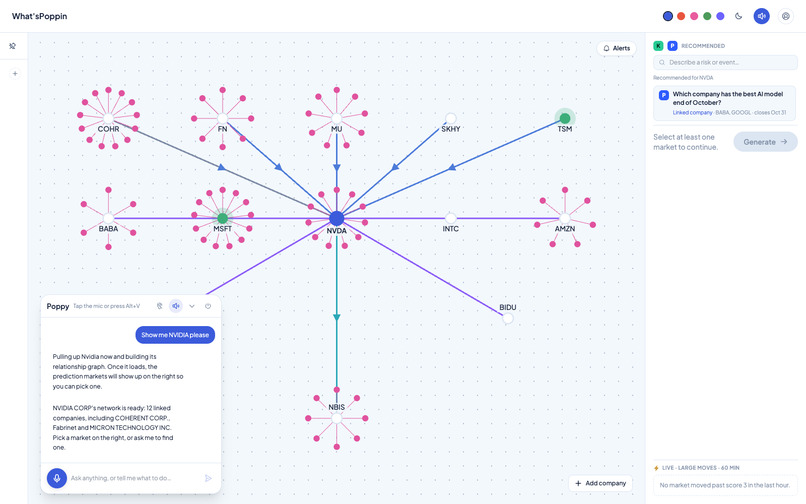Open the Alerts button
The image size is (806, 504).
pos(616,48)
